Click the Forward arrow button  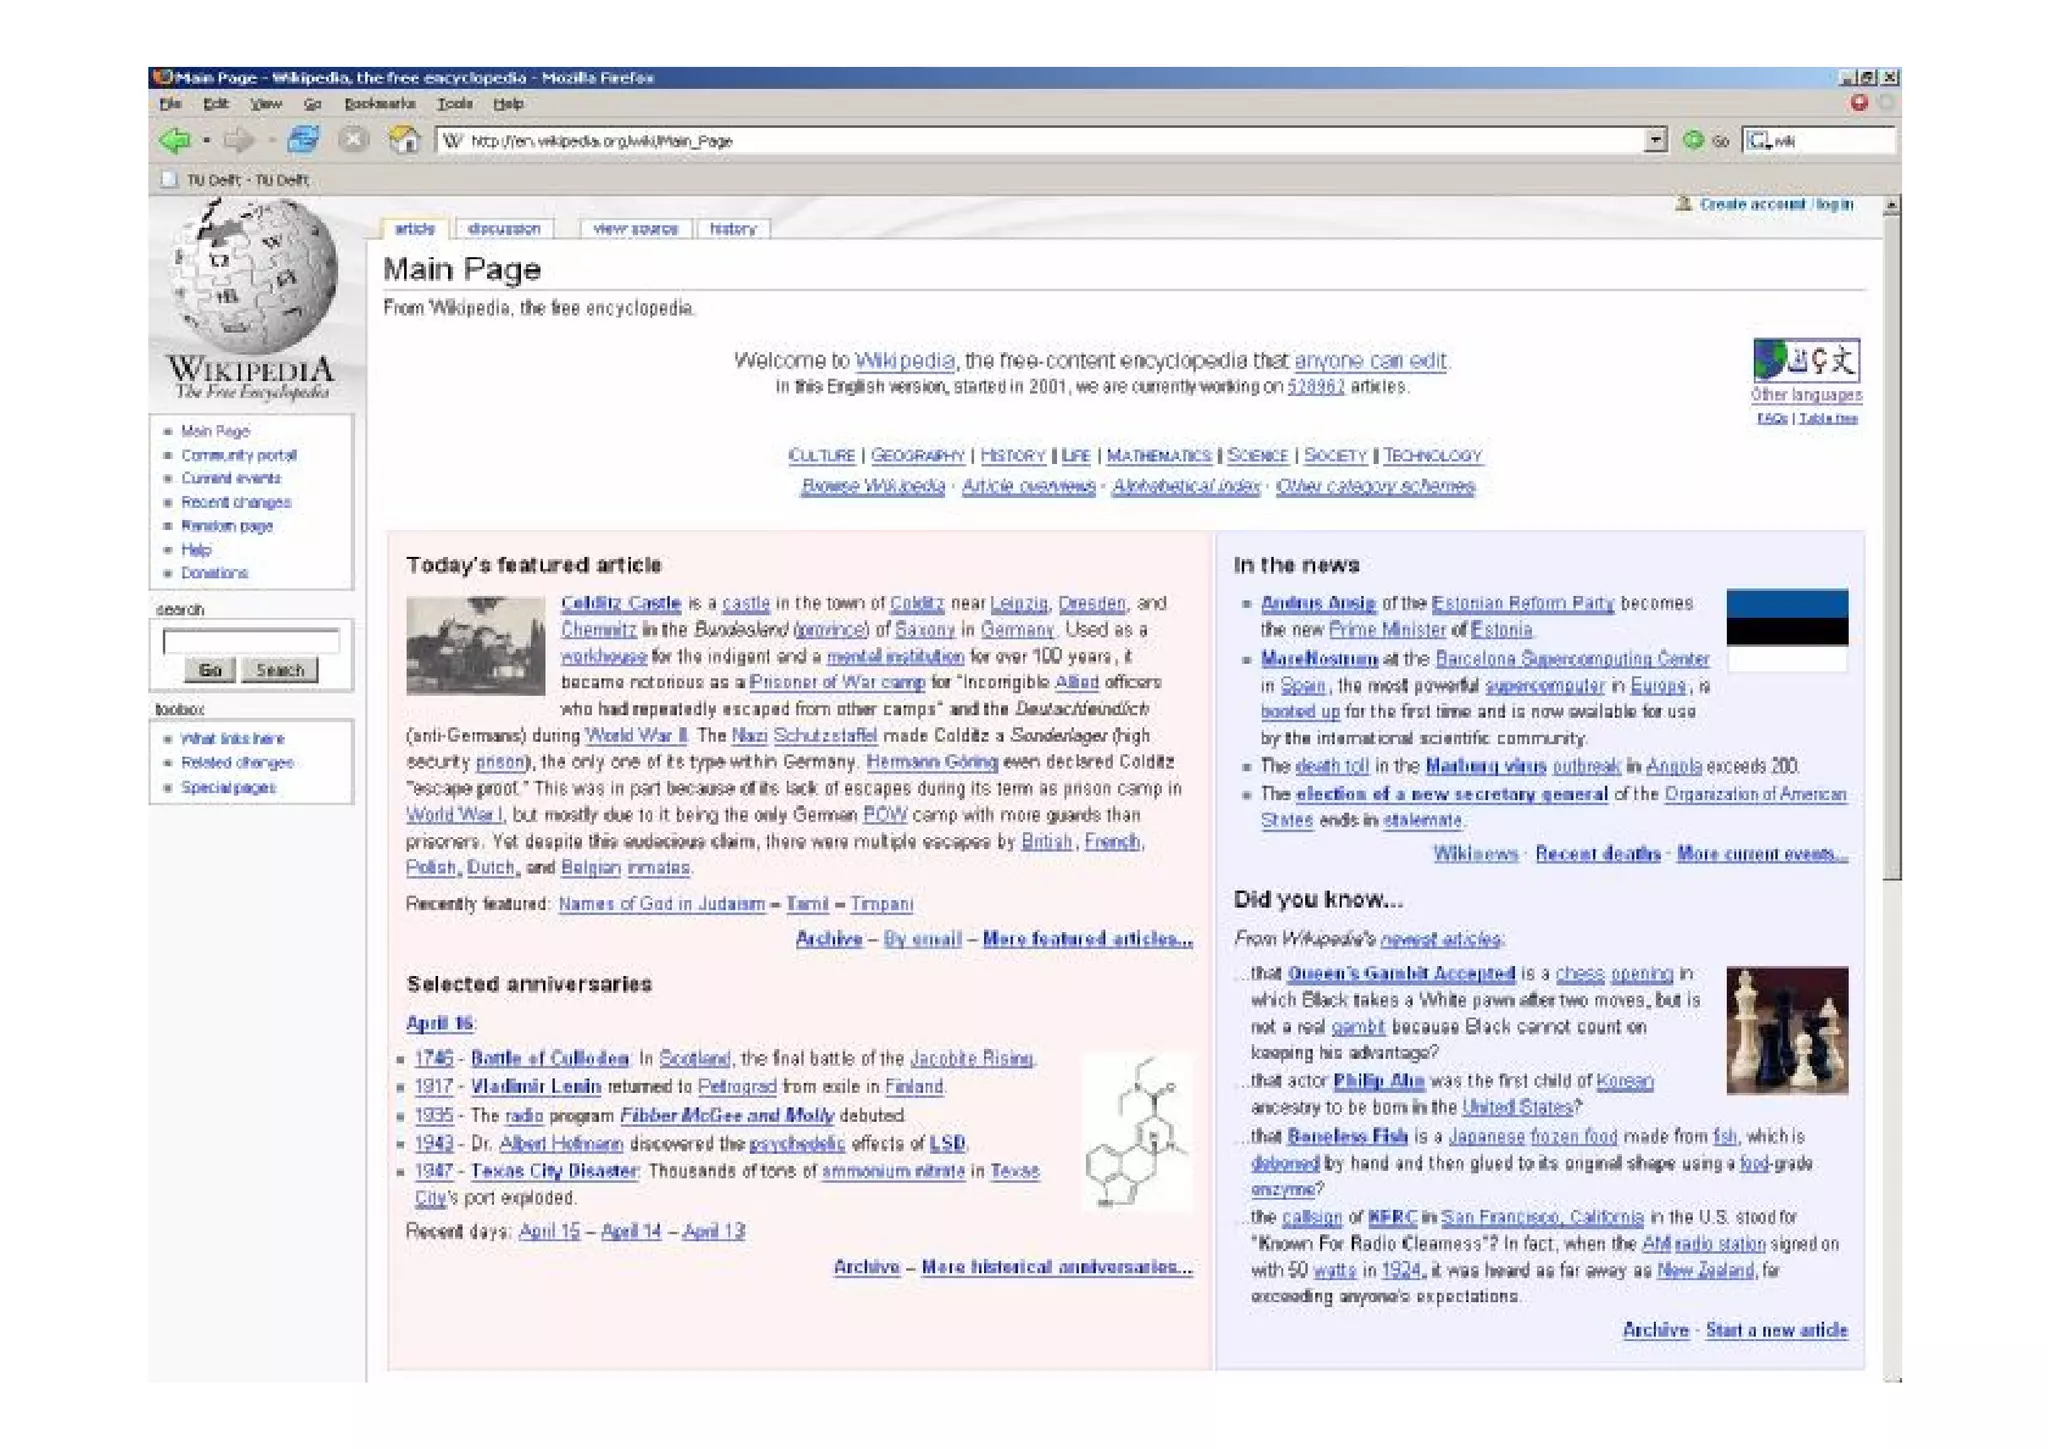[x=238, y=140]
